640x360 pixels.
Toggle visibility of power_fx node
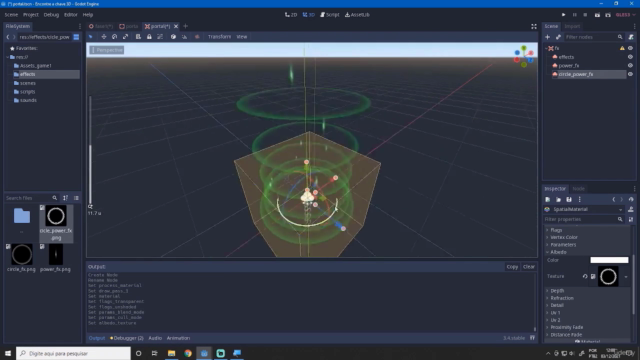[630, 66]
